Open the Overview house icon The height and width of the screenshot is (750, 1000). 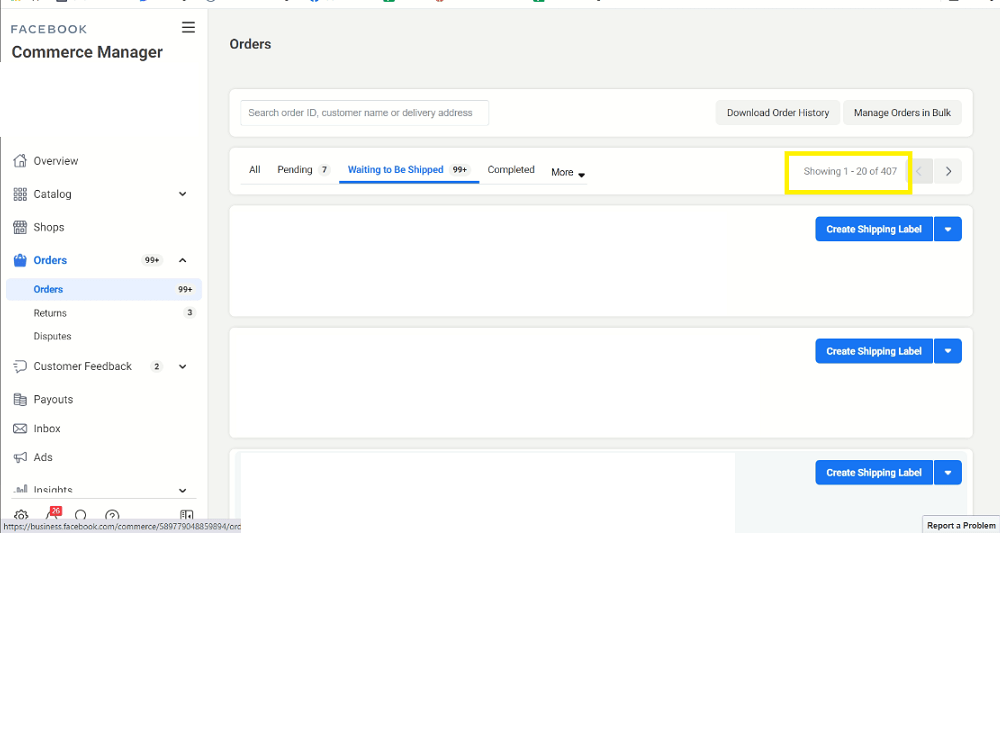pyautogui.click(x=20, y=161)
